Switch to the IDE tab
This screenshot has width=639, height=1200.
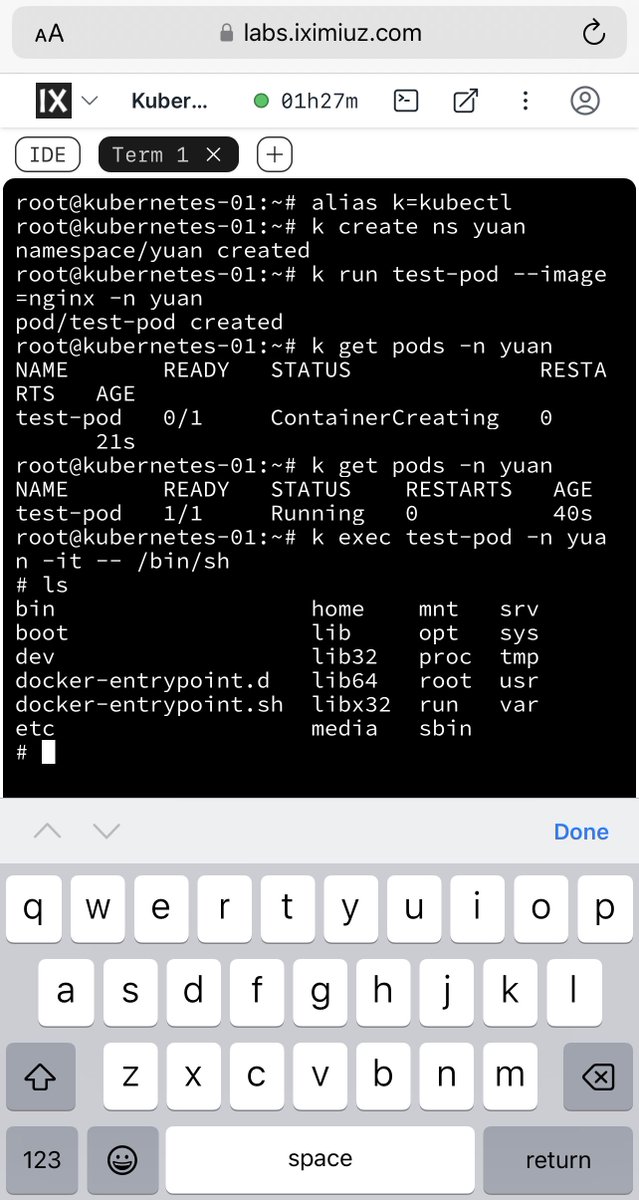tap(48, 154)
